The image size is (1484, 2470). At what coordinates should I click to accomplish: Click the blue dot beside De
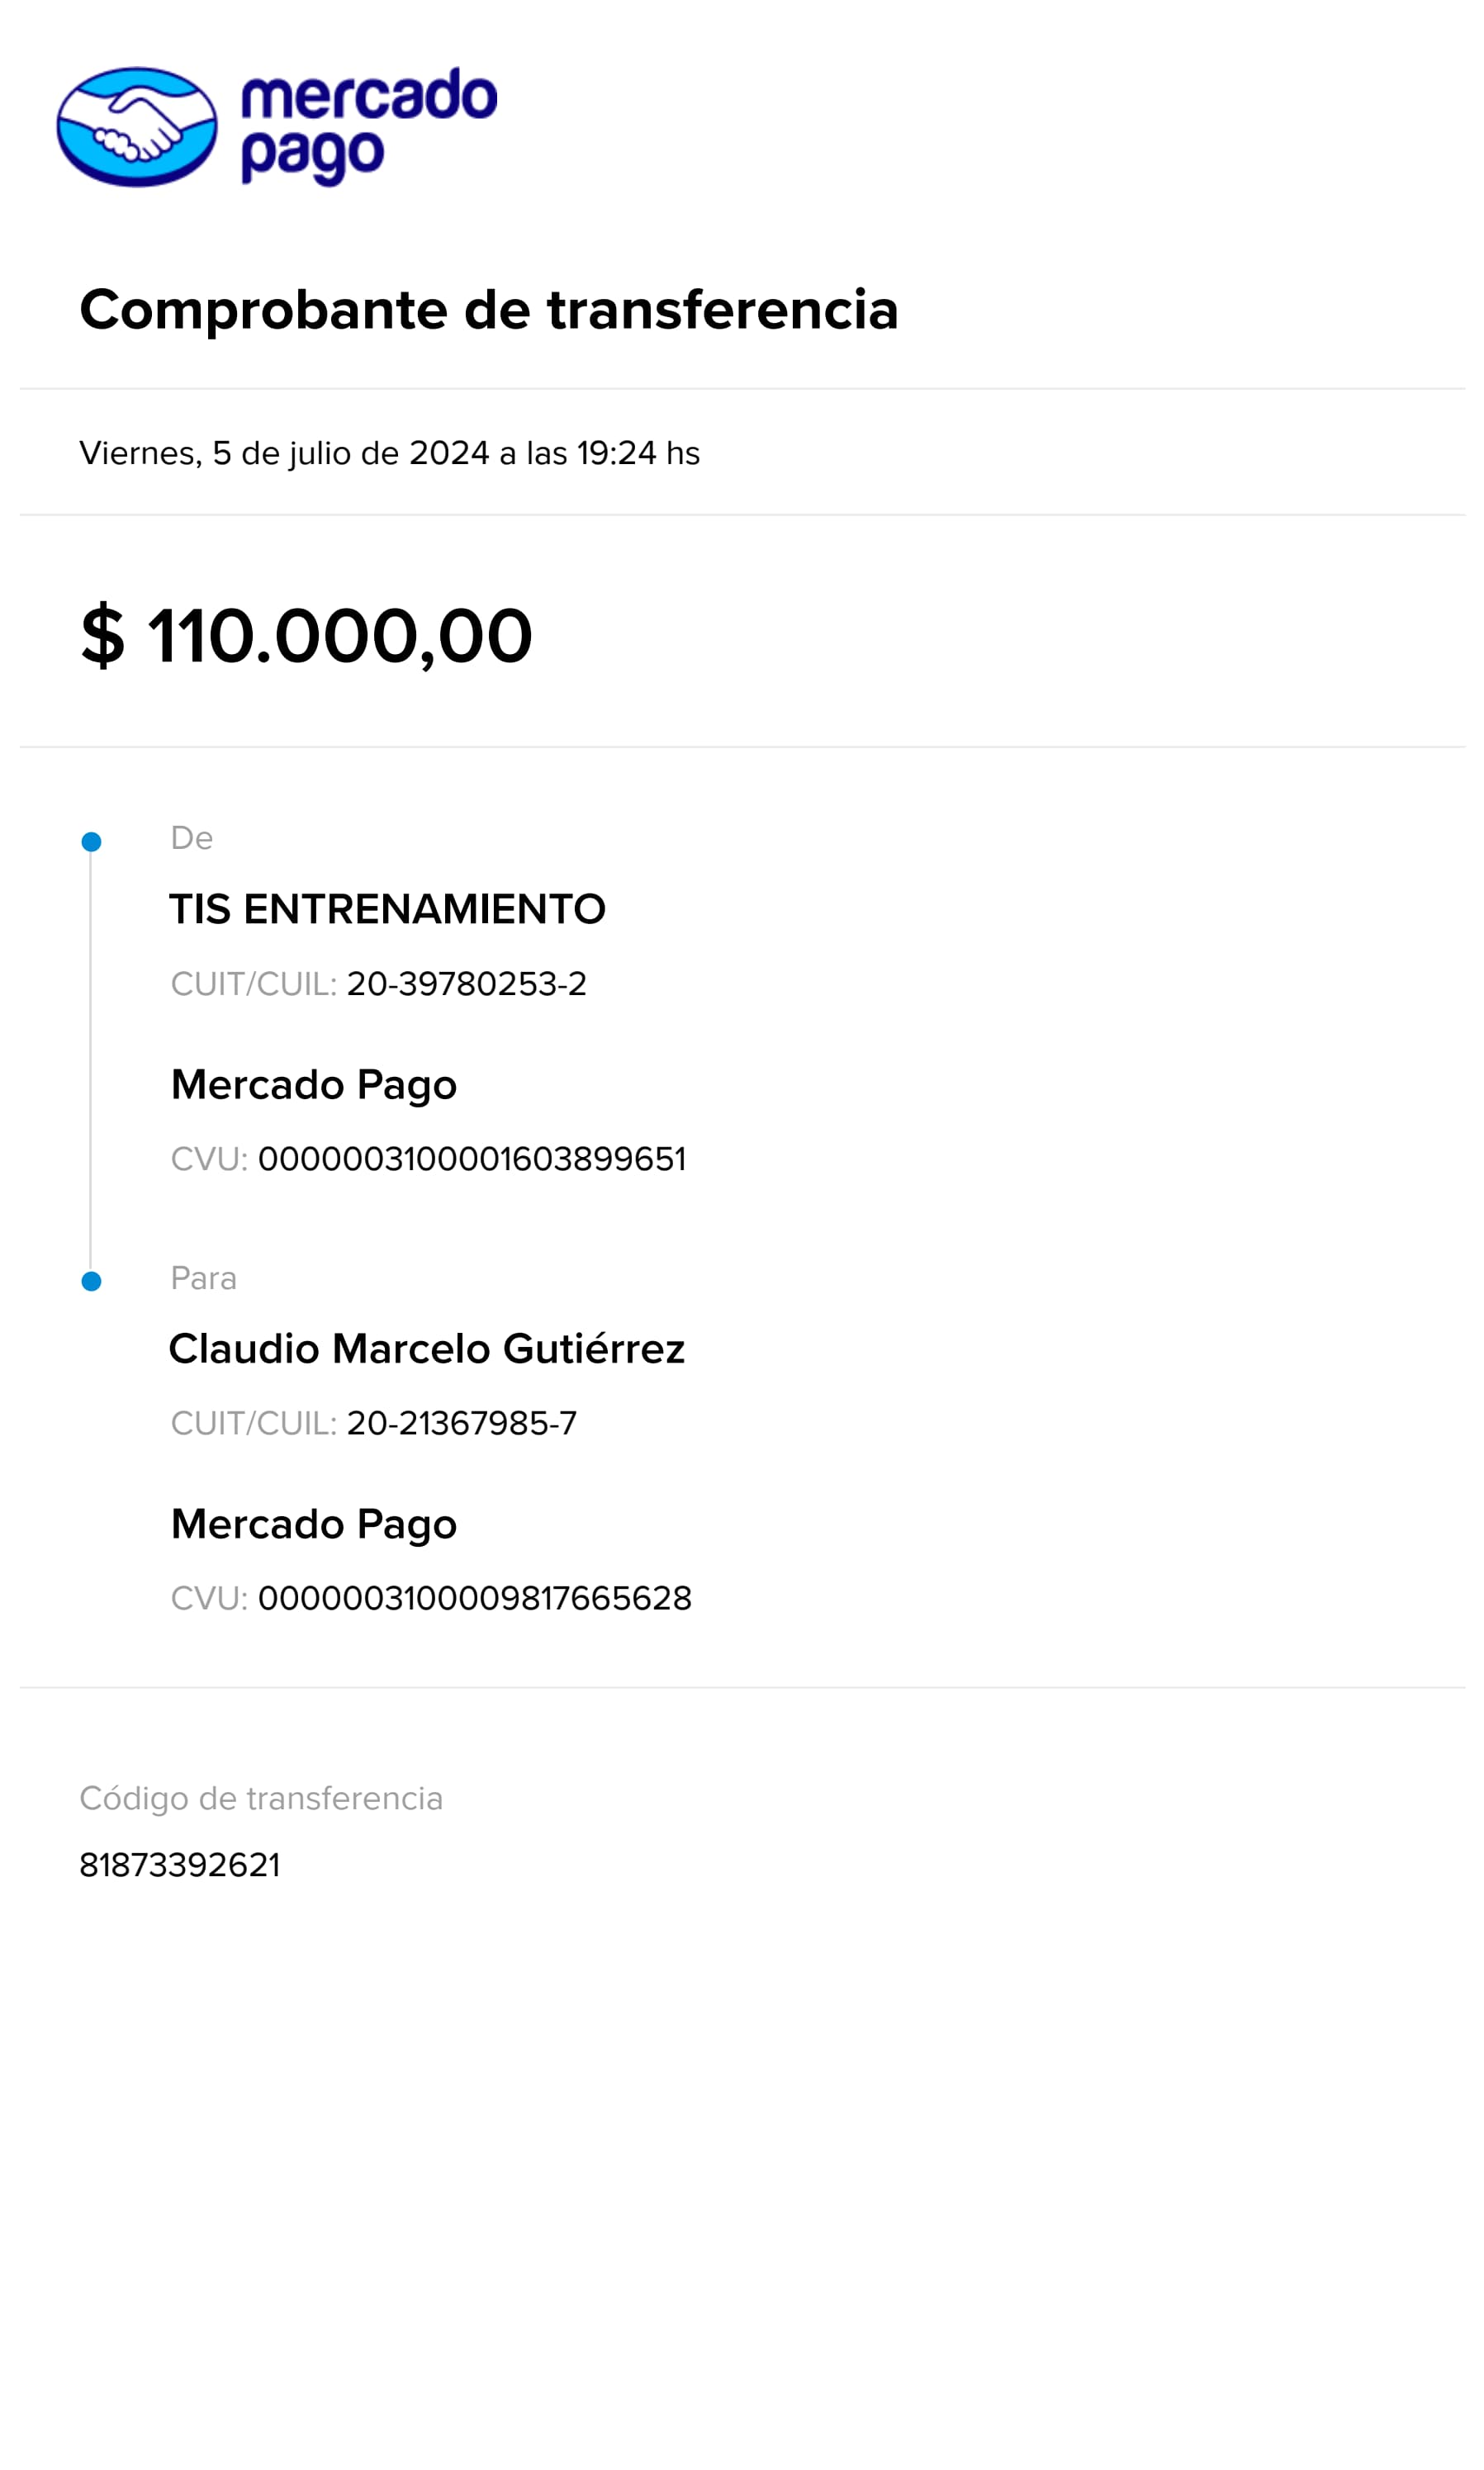[91, 842]
